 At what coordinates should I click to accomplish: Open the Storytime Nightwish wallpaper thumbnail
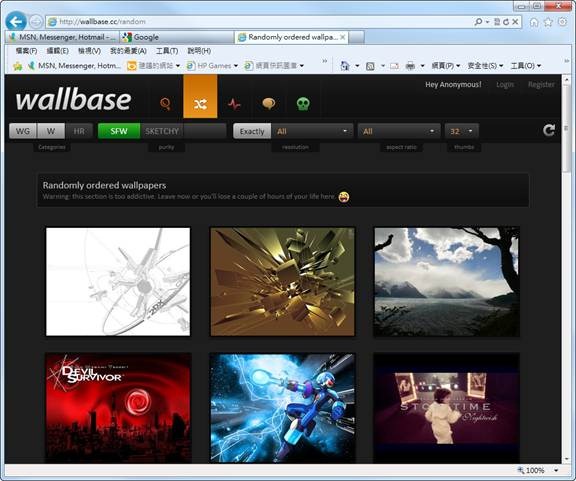point(447,408)
